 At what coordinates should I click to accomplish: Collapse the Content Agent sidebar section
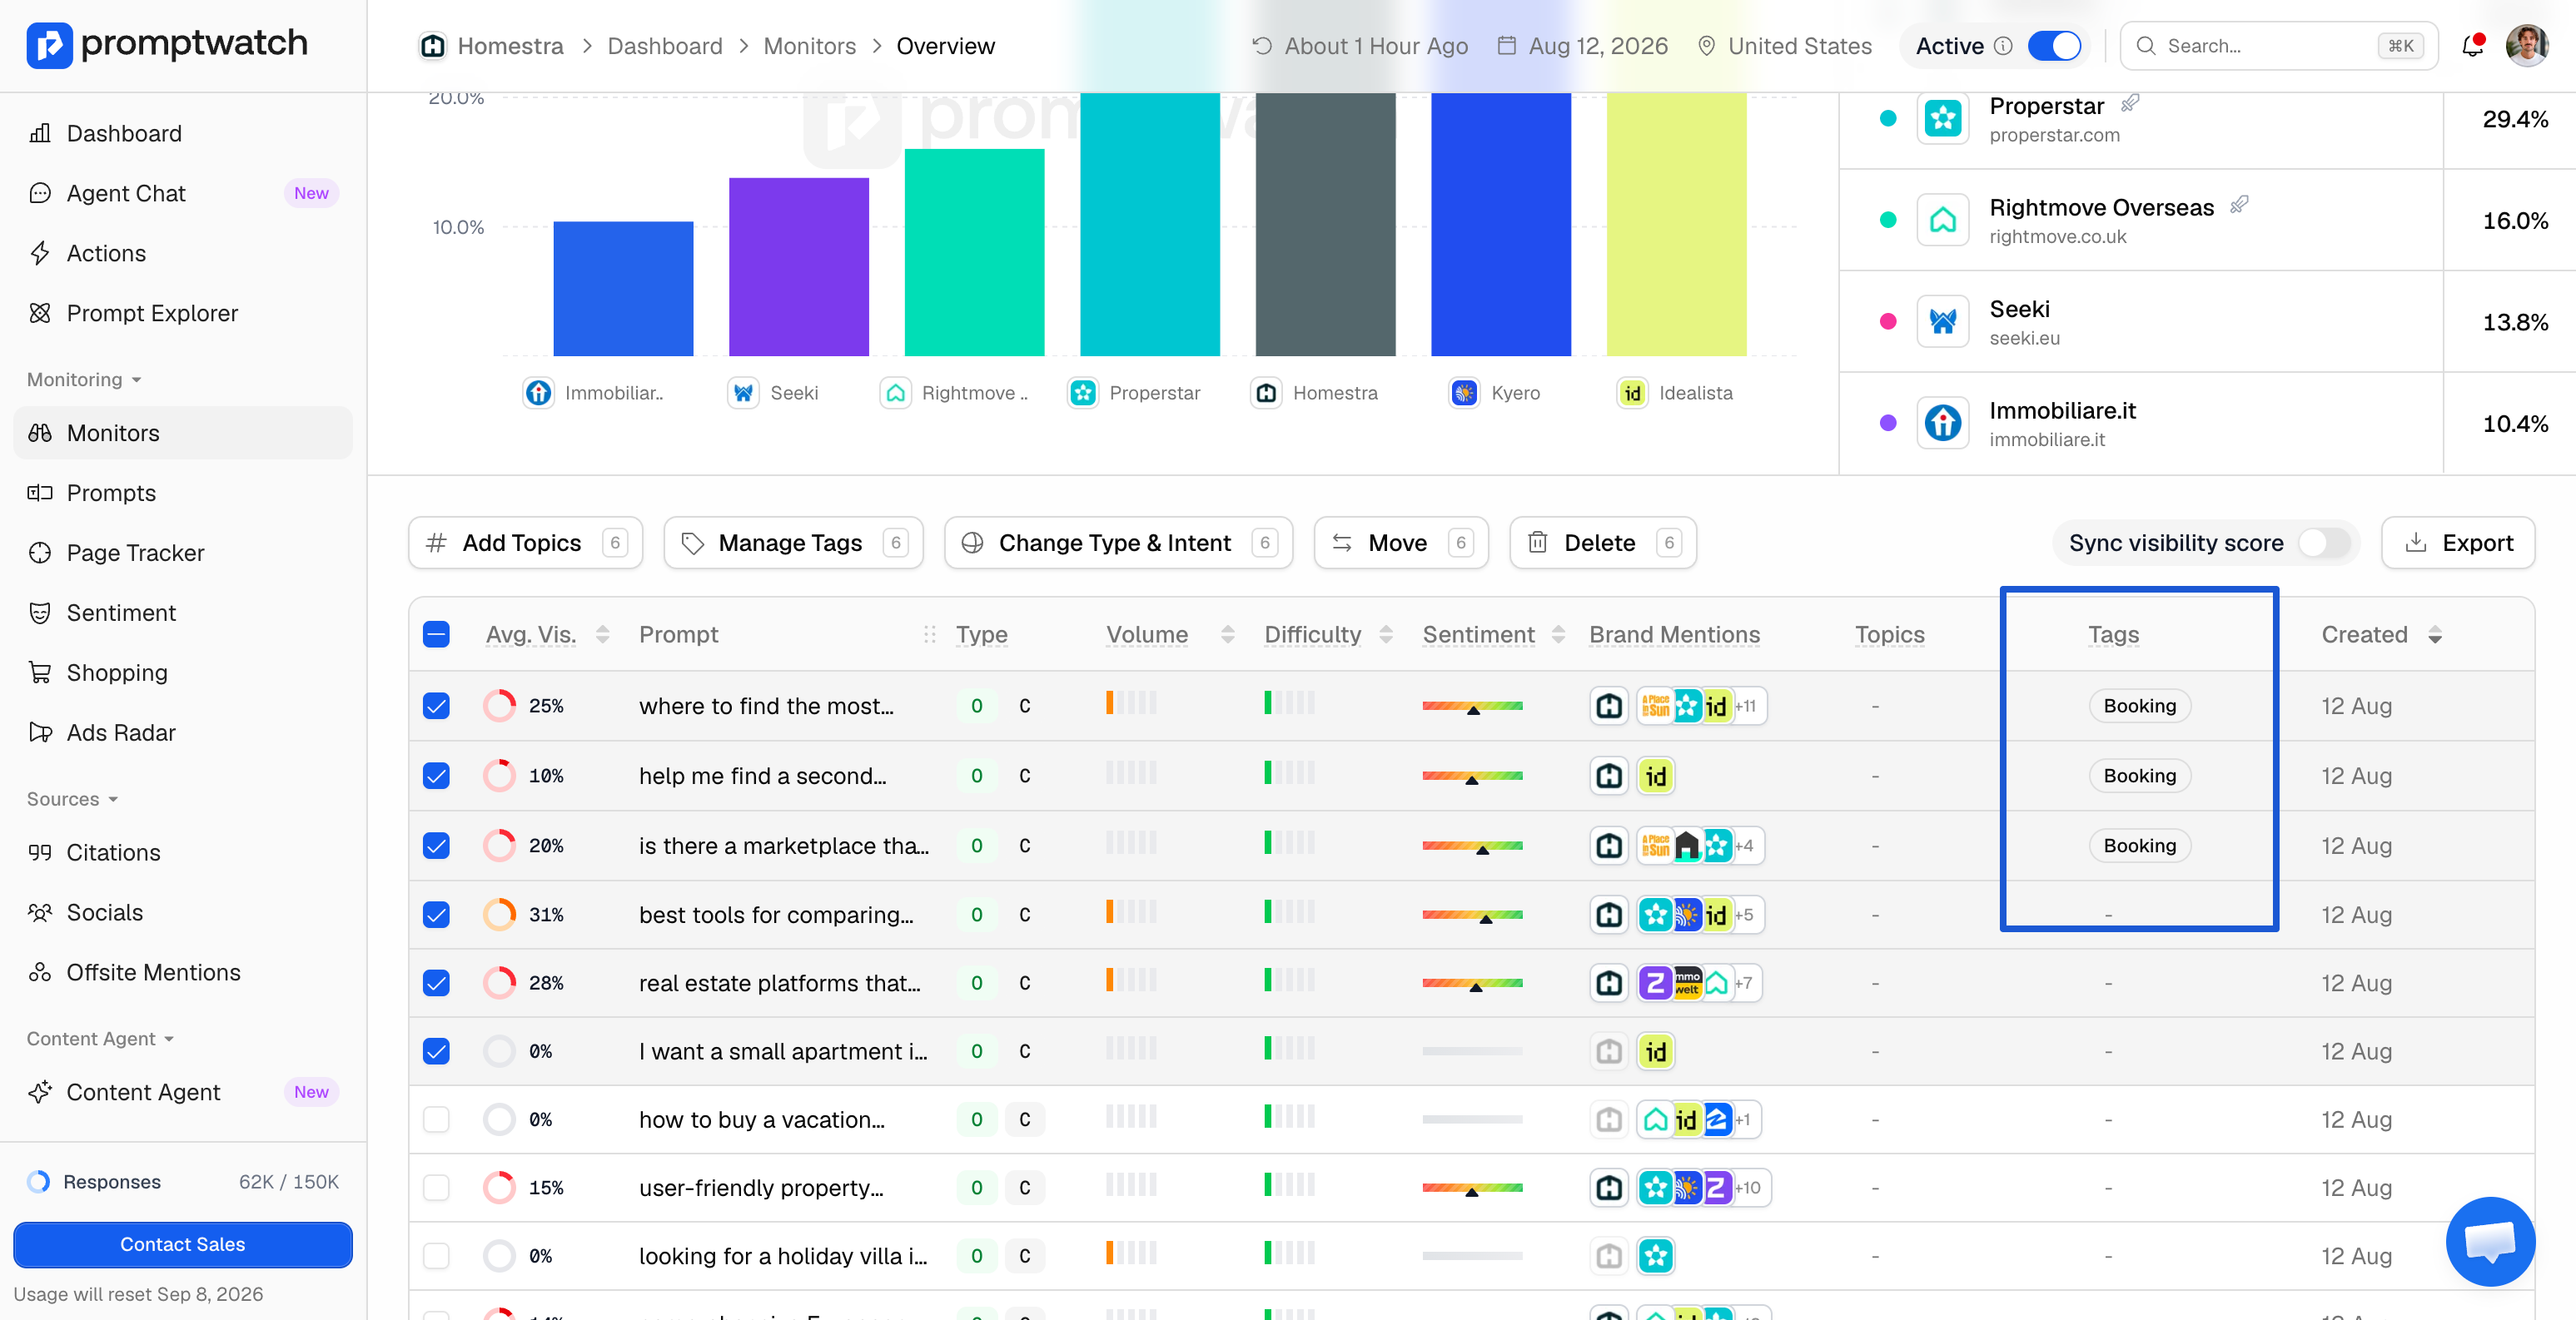[x=101, y=1039]
